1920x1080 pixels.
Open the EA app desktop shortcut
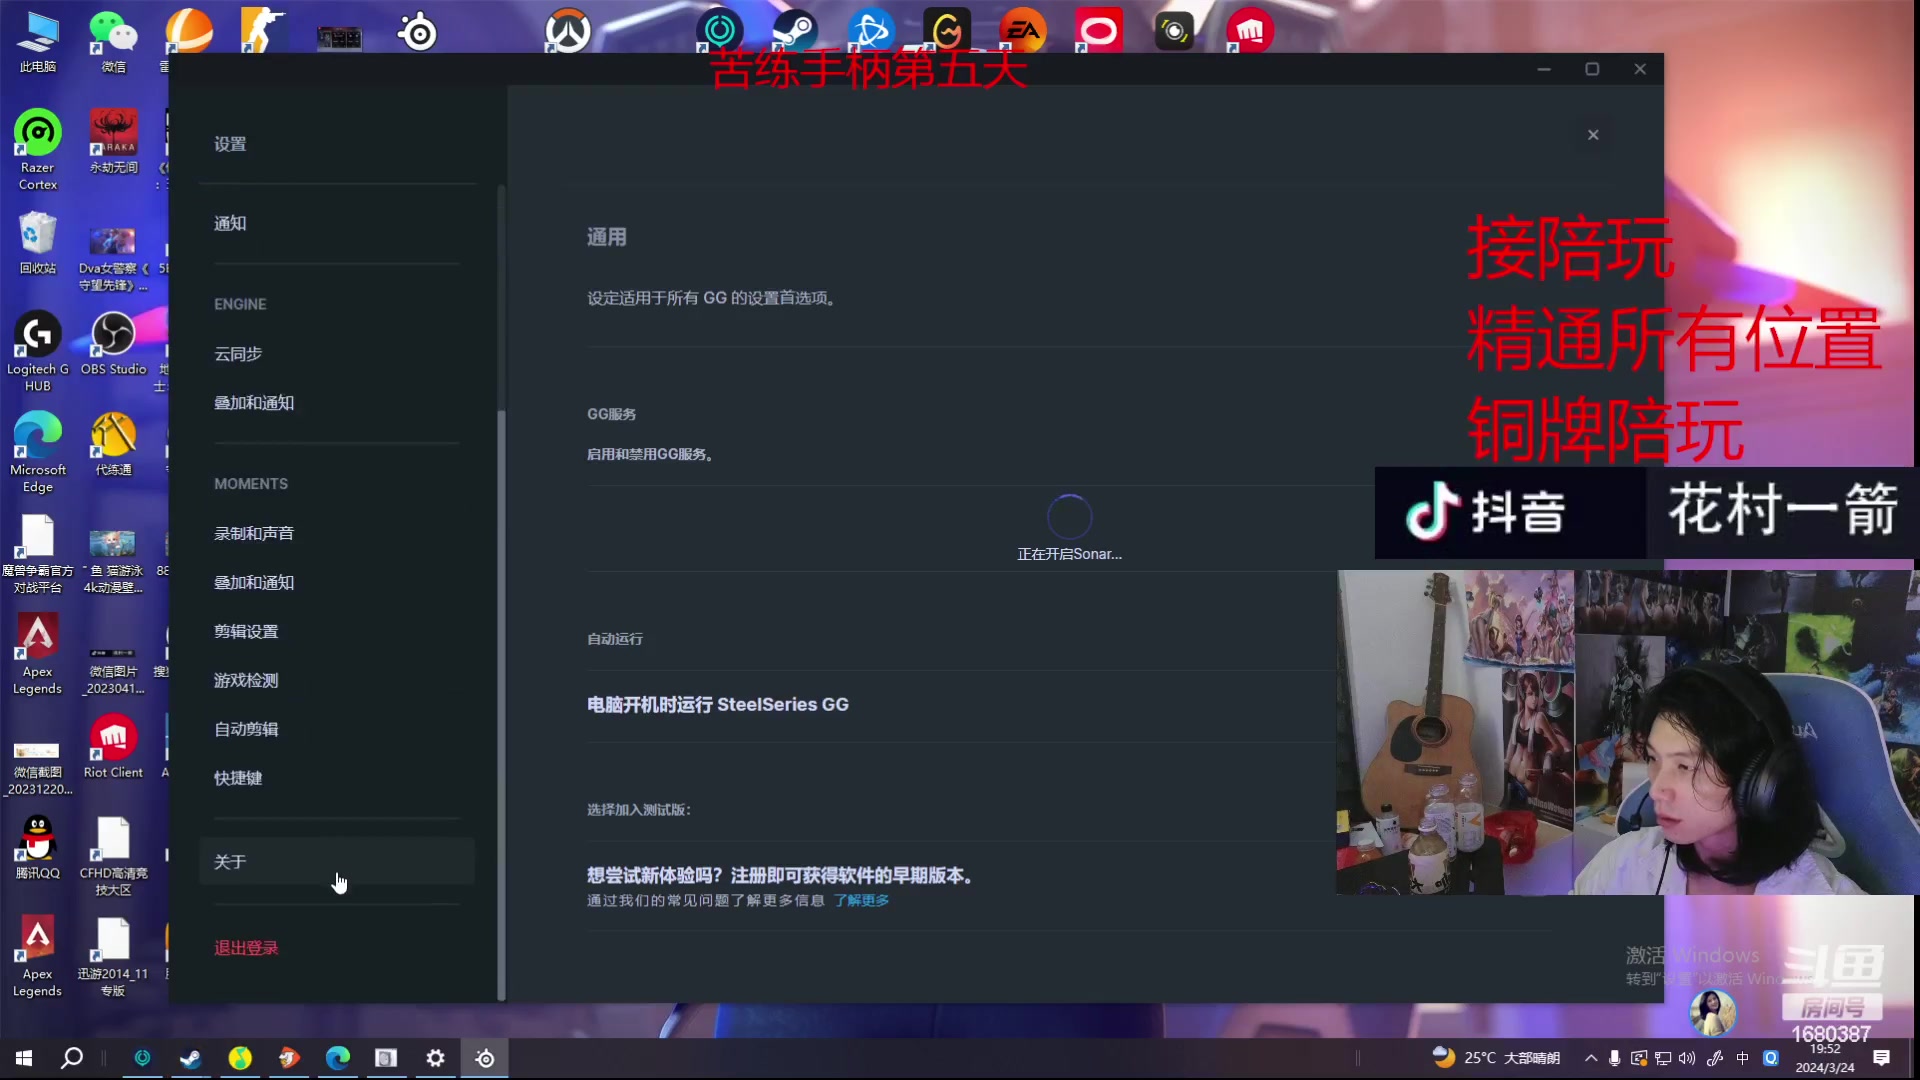pyautogui.click(x=1023, y=31)
